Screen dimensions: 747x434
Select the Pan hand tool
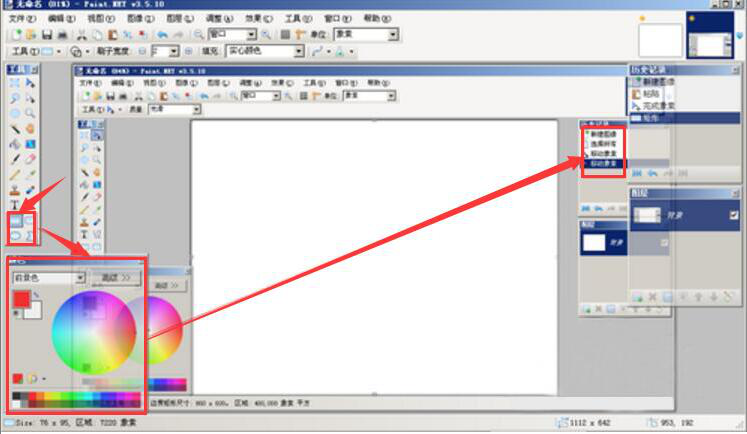point(30,129)
